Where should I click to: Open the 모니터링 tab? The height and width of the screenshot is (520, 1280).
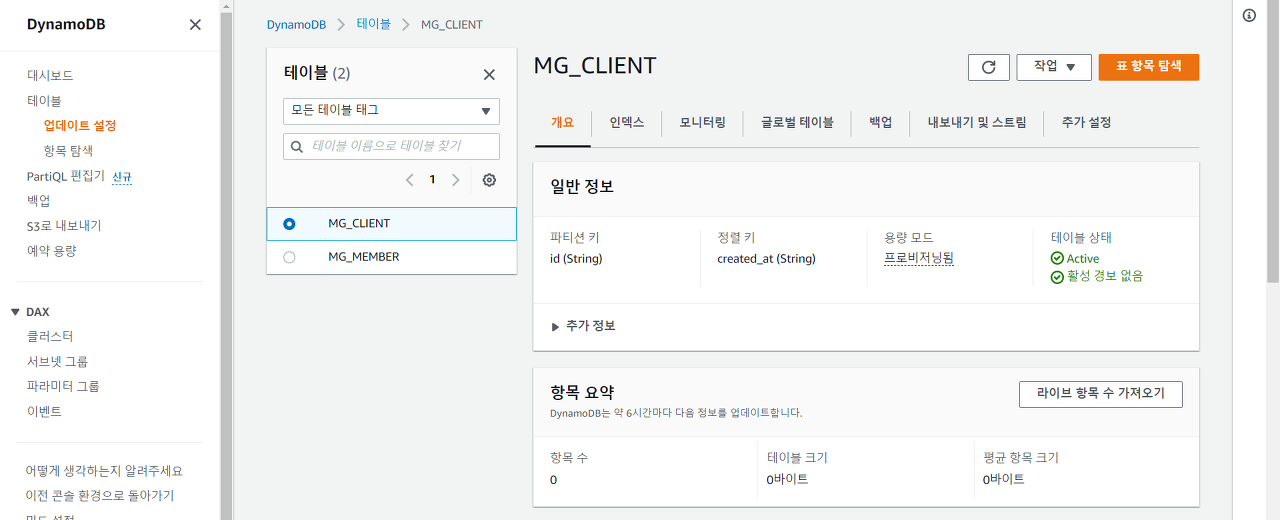click(703, 122)
